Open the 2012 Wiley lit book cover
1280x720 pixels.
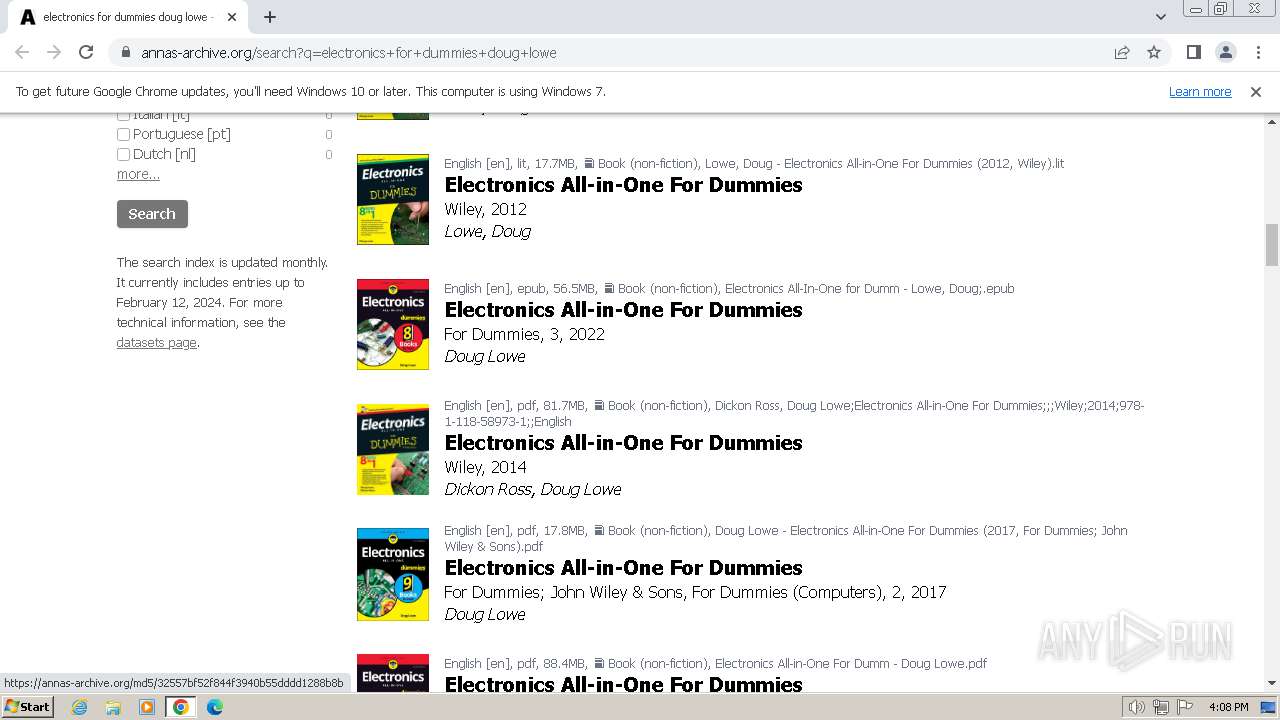pyautogui.click(x=393, y=199)
